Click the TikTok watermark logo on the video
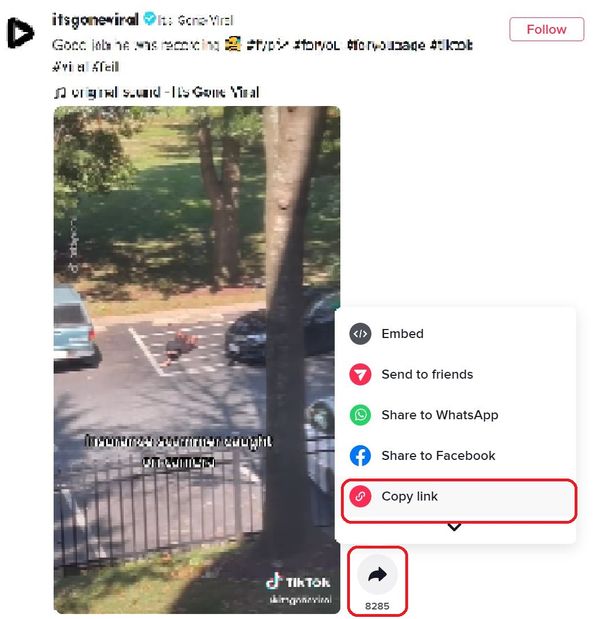This screenshot has width=600, height=619. 298,582
